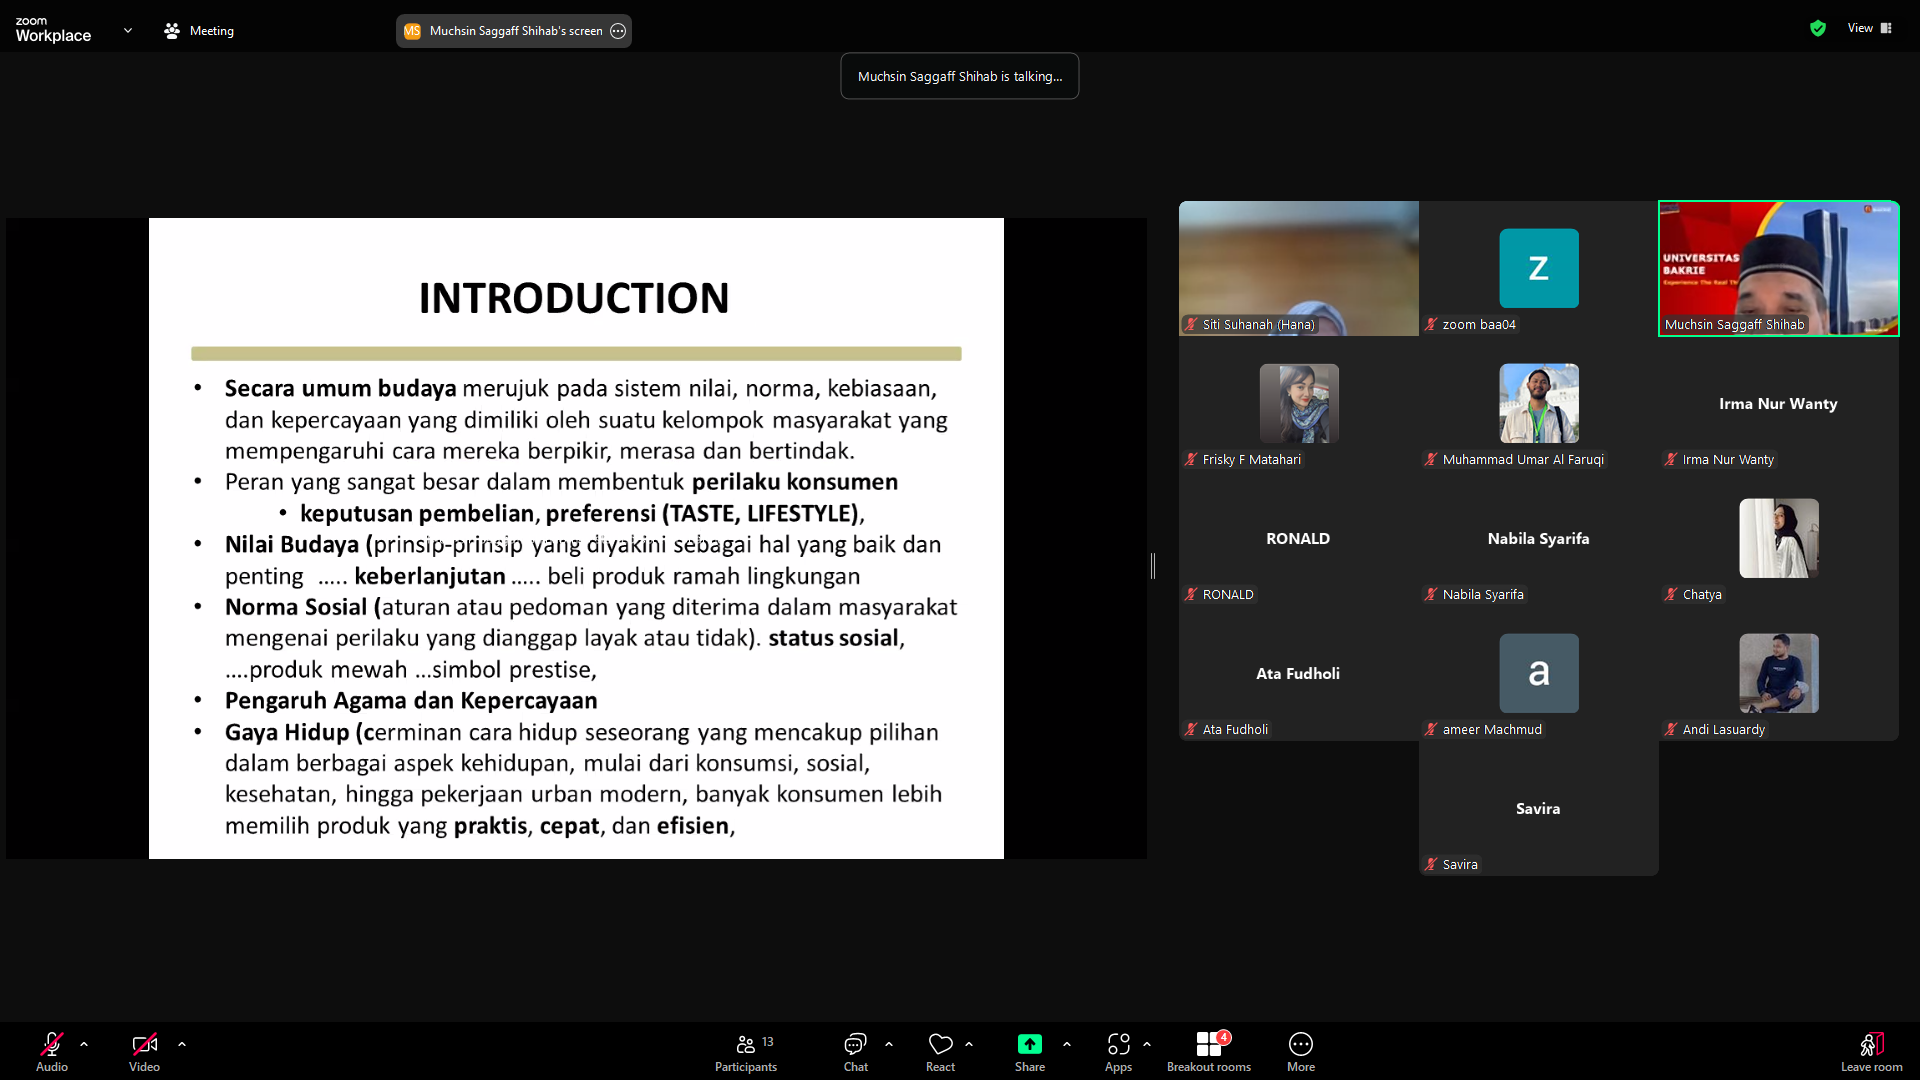Select RONALD participant tile

(1298, 538)
